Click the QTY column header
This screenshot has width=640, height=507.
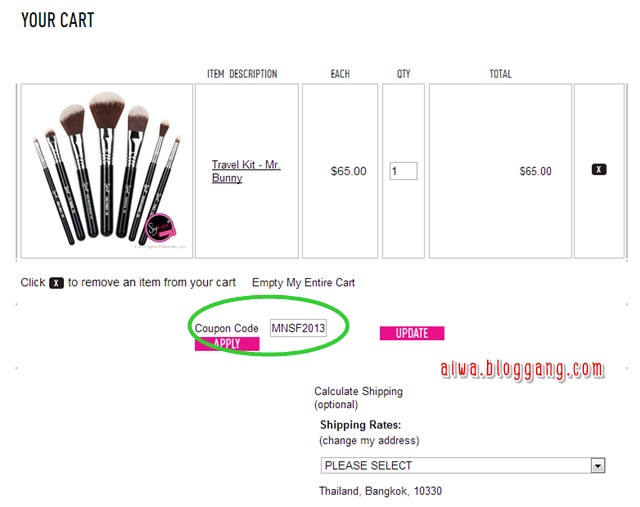point(403,74)
